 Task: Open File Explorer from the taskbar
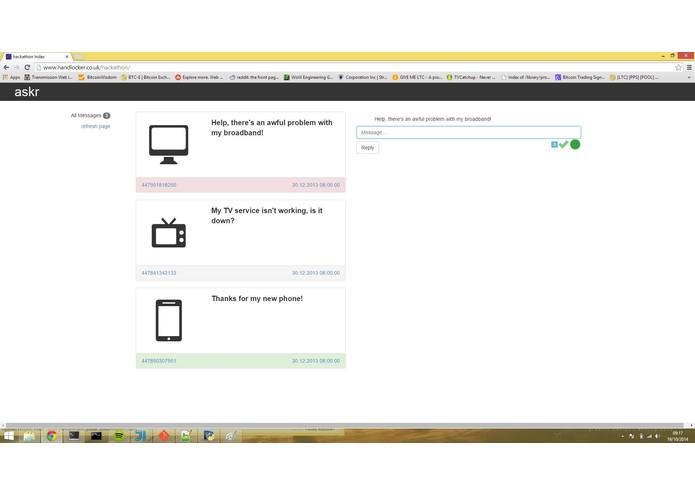pyautogui.click(x=29, y=436)
